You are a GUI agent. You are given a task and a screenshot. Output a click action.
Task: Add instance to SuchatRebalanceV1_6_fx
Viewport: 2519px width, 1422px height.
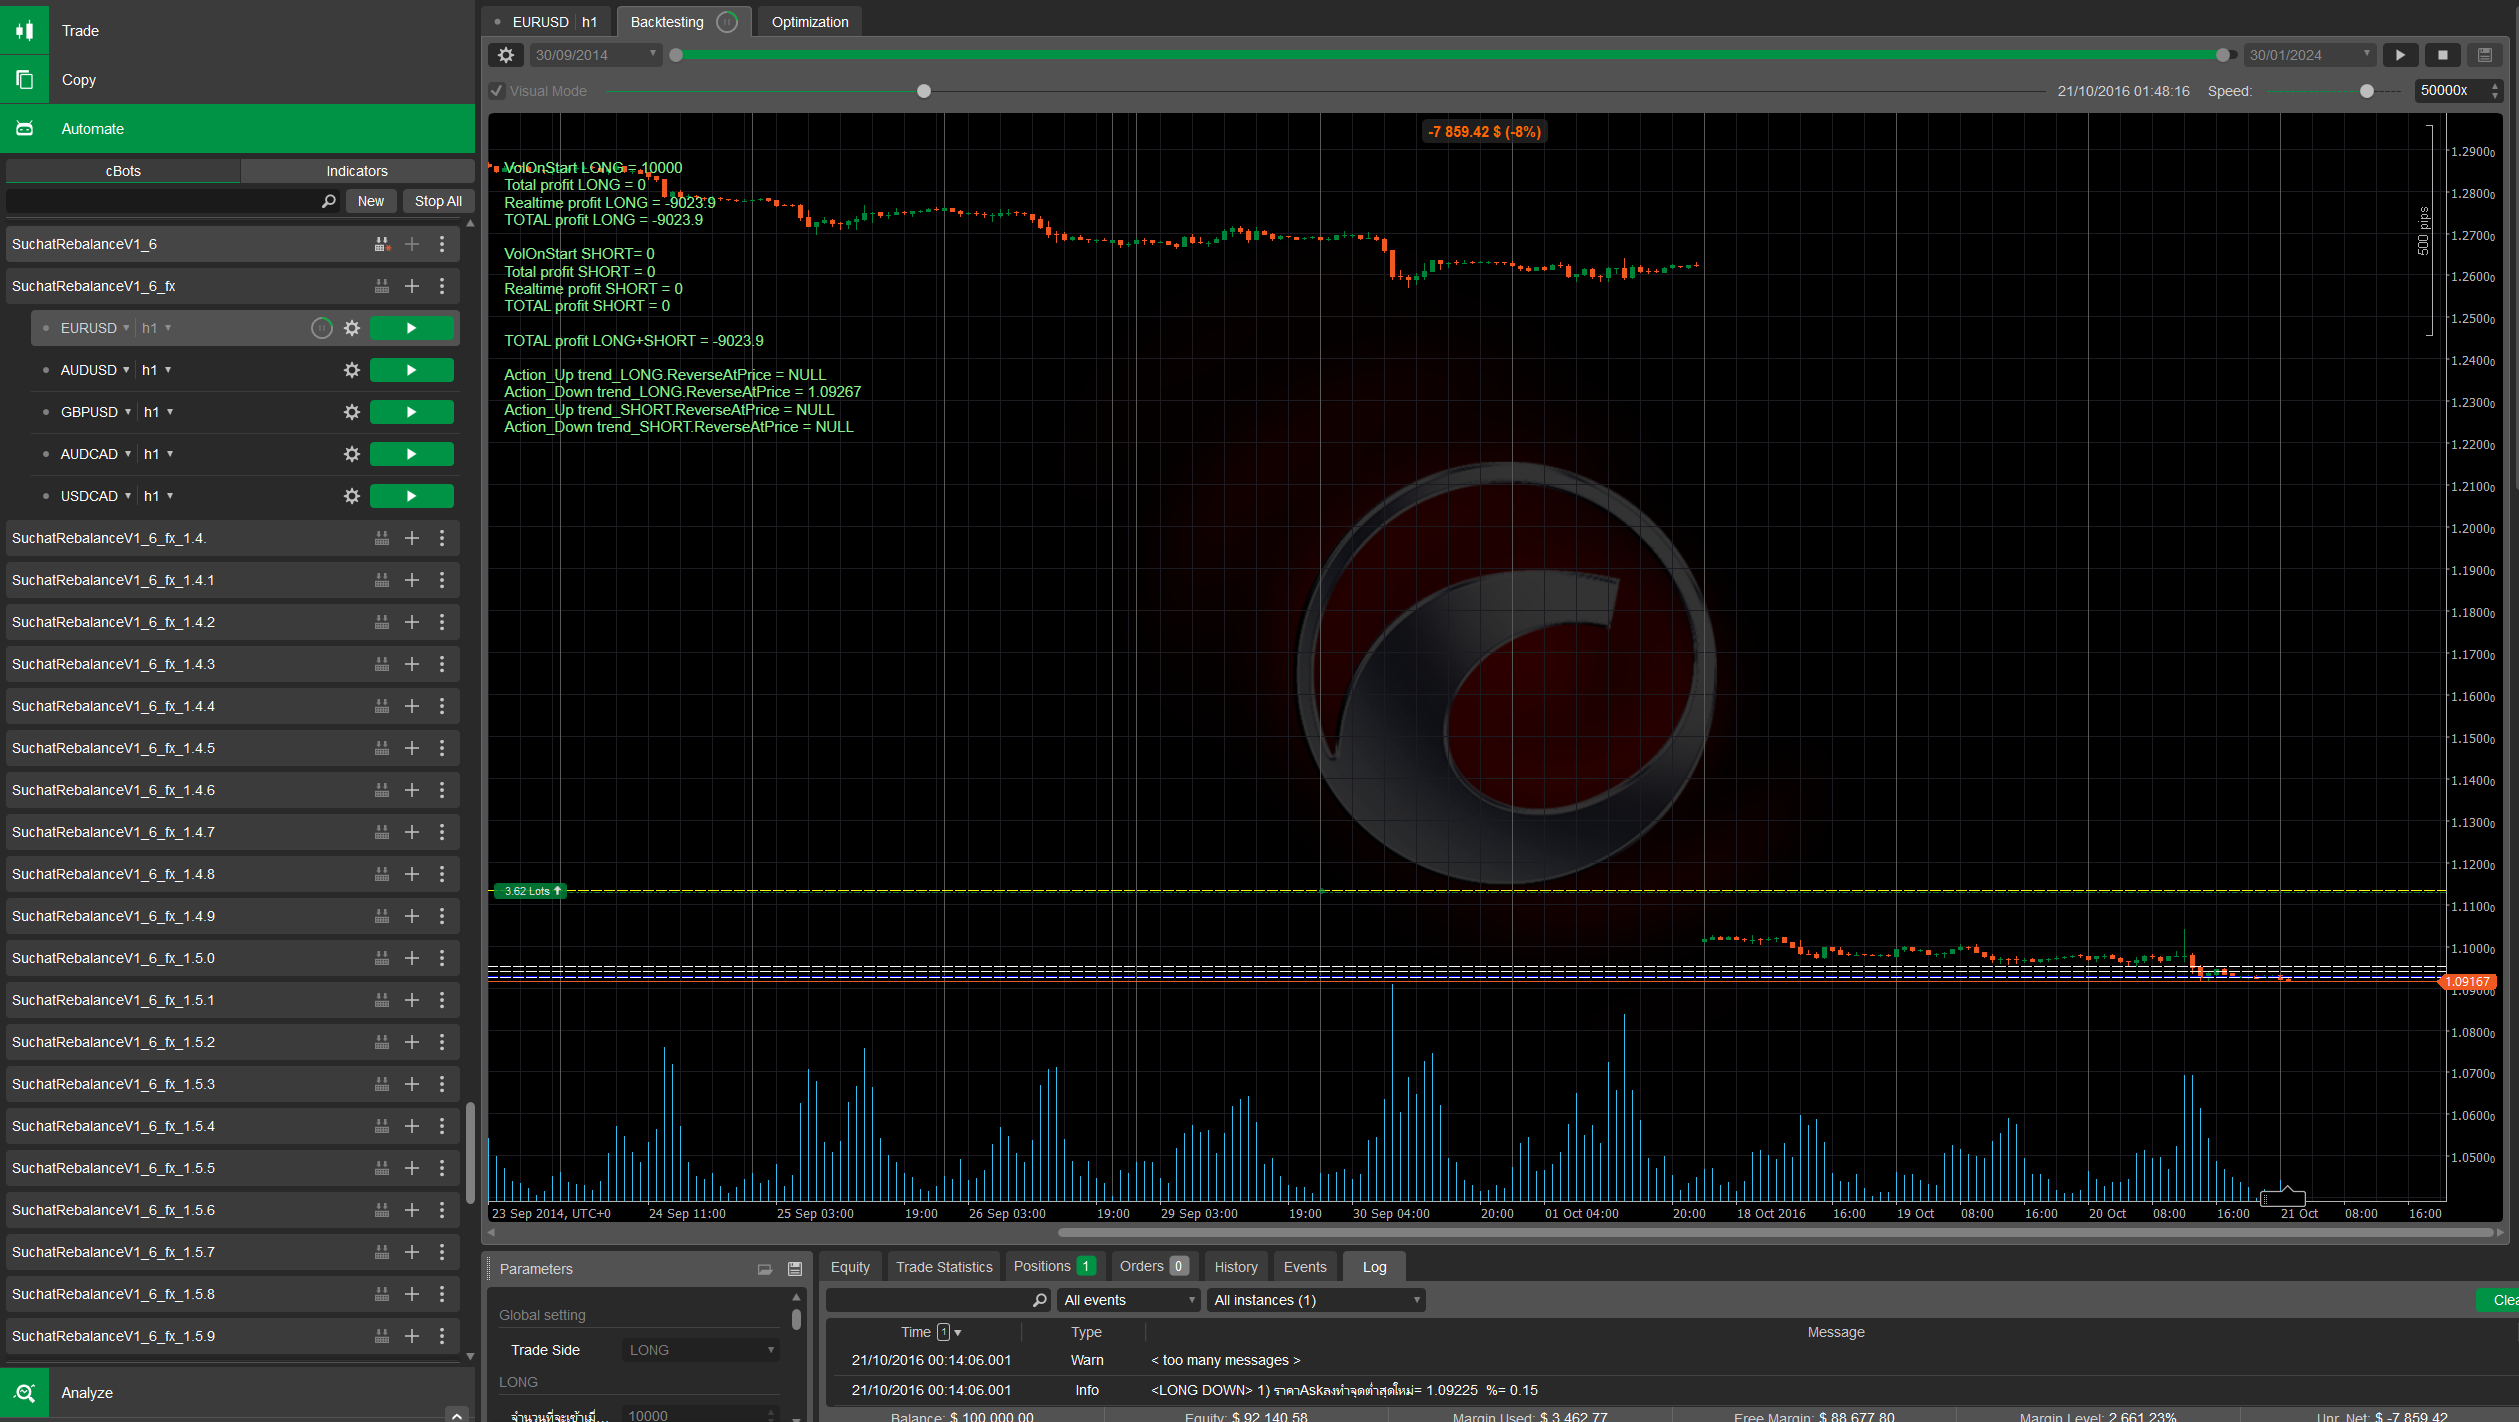click(x=411, y=286)
